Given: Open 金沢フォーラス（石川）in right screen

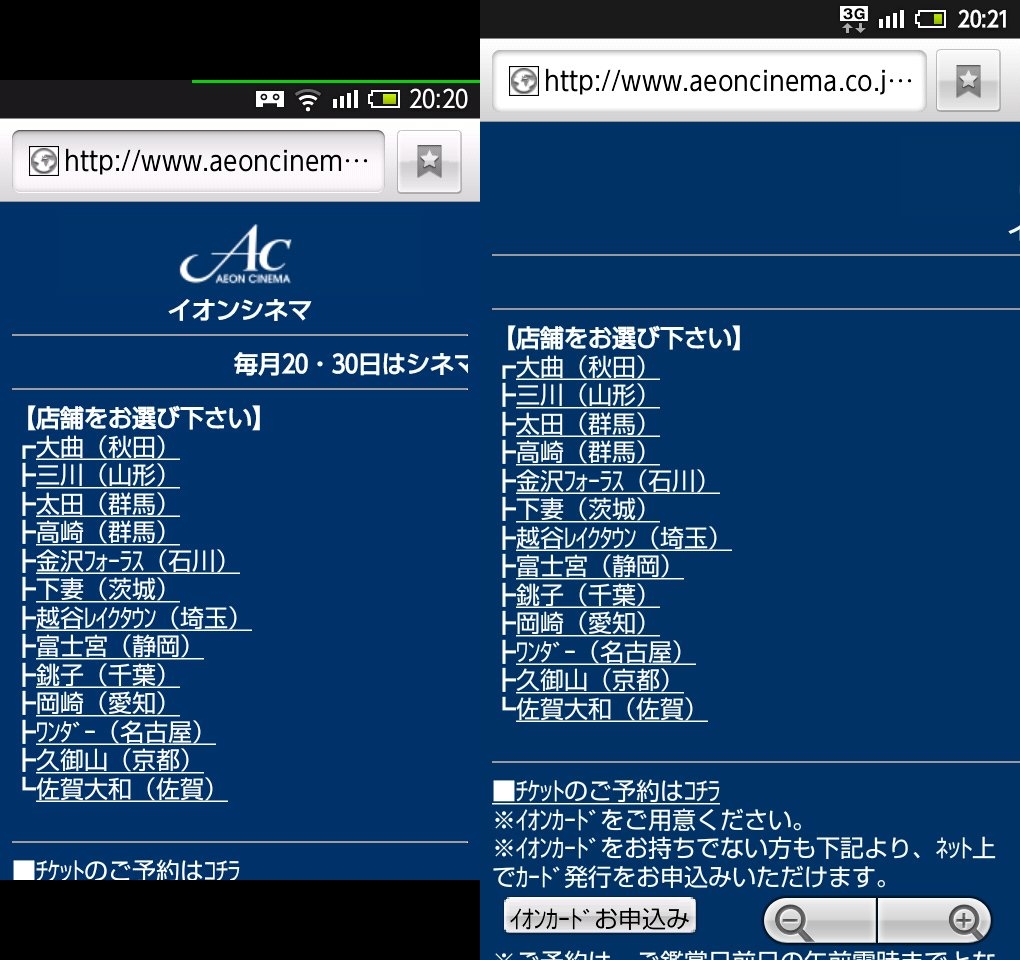Looking at the screenshot, I should [x=617, y=481].
